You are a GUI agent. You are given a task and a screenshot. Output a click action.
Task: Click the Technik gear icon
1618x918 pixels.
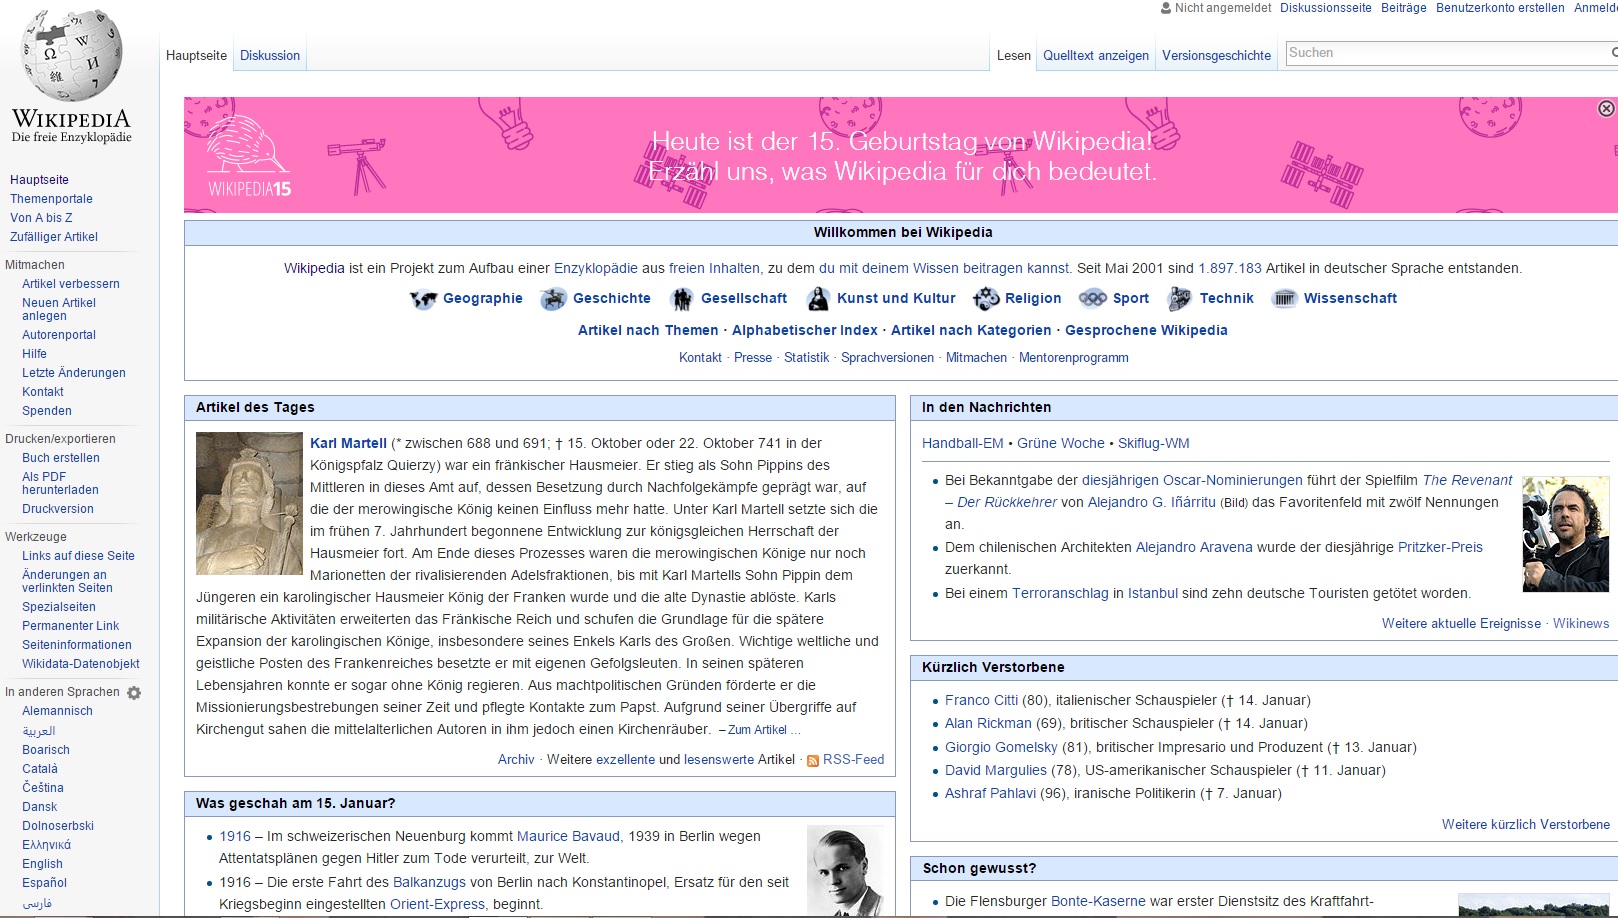coord(1180,298)
